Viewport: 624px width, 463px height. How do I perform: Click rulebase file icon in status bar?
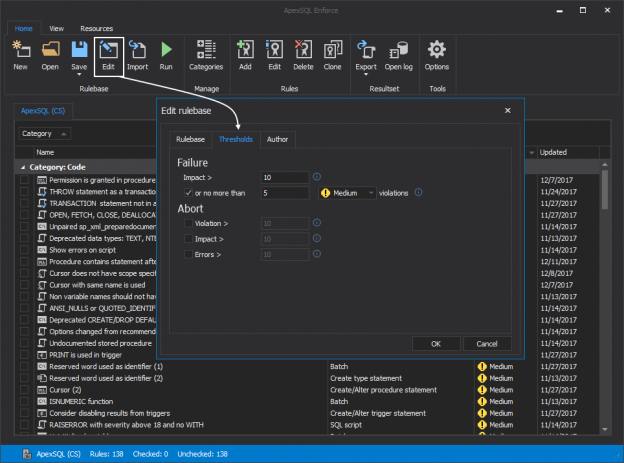[x=27, y=454]
